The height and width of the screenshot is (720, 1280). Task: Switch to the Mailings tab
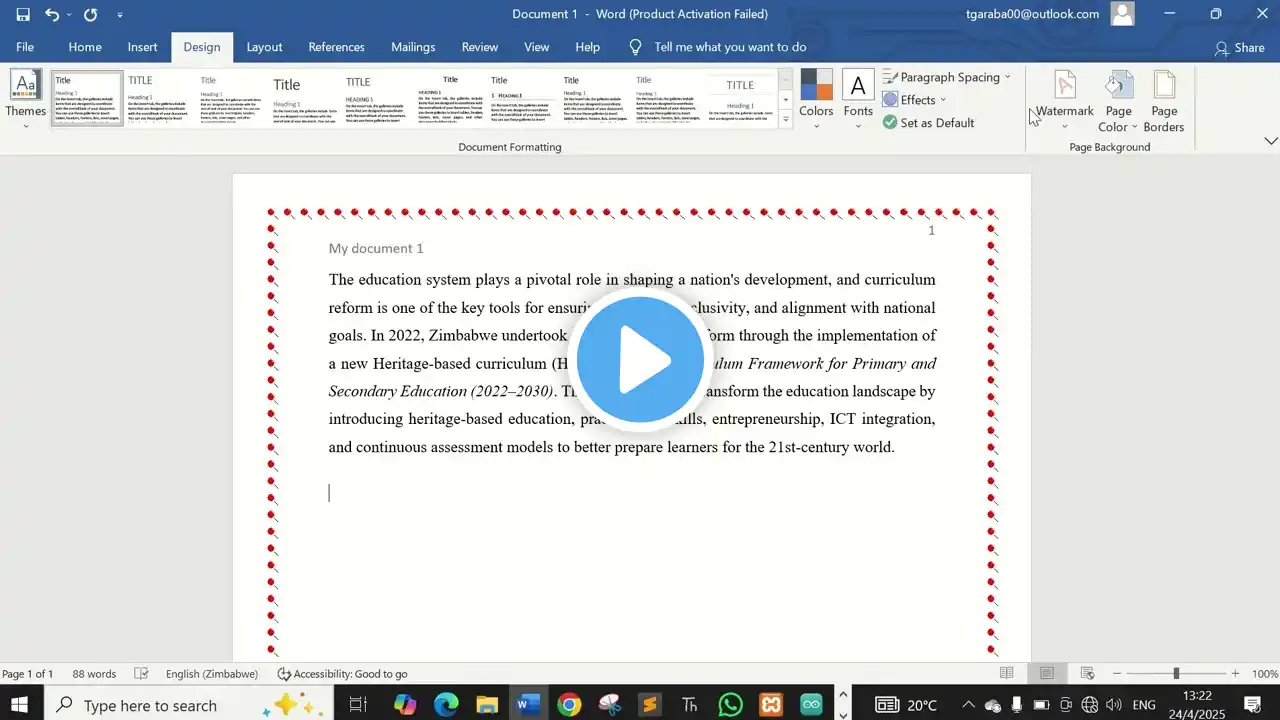coord(413,47)
